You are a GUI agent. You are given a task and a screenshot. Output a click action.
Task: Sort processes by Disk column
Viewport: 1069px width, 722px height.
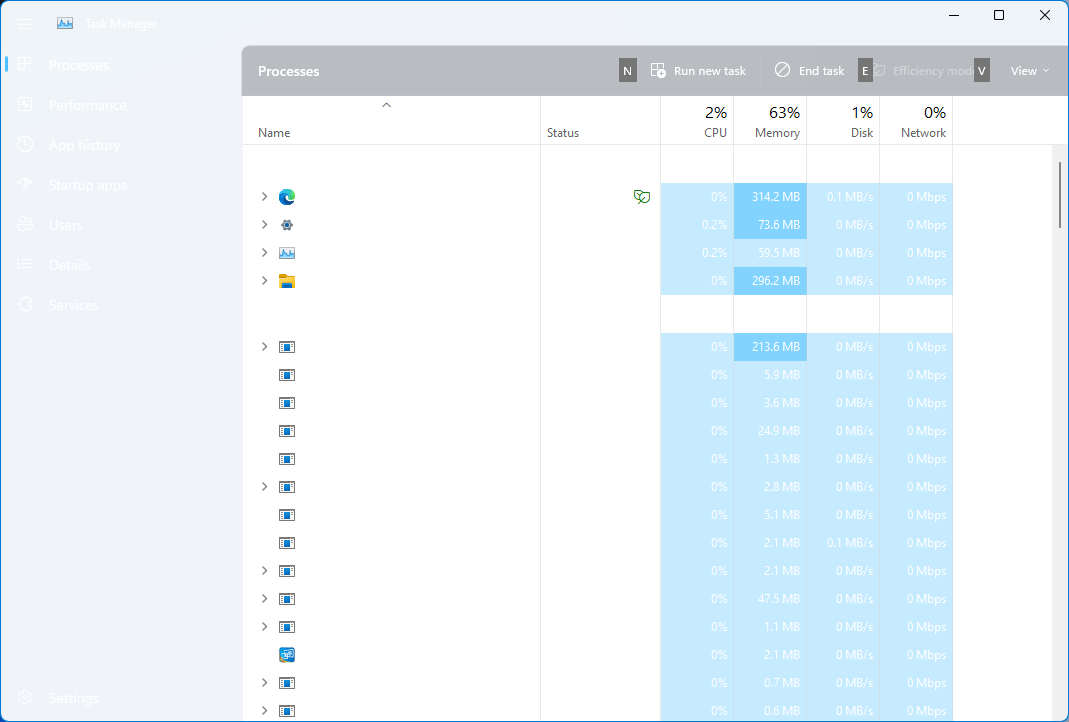click(x=843, y=121)
